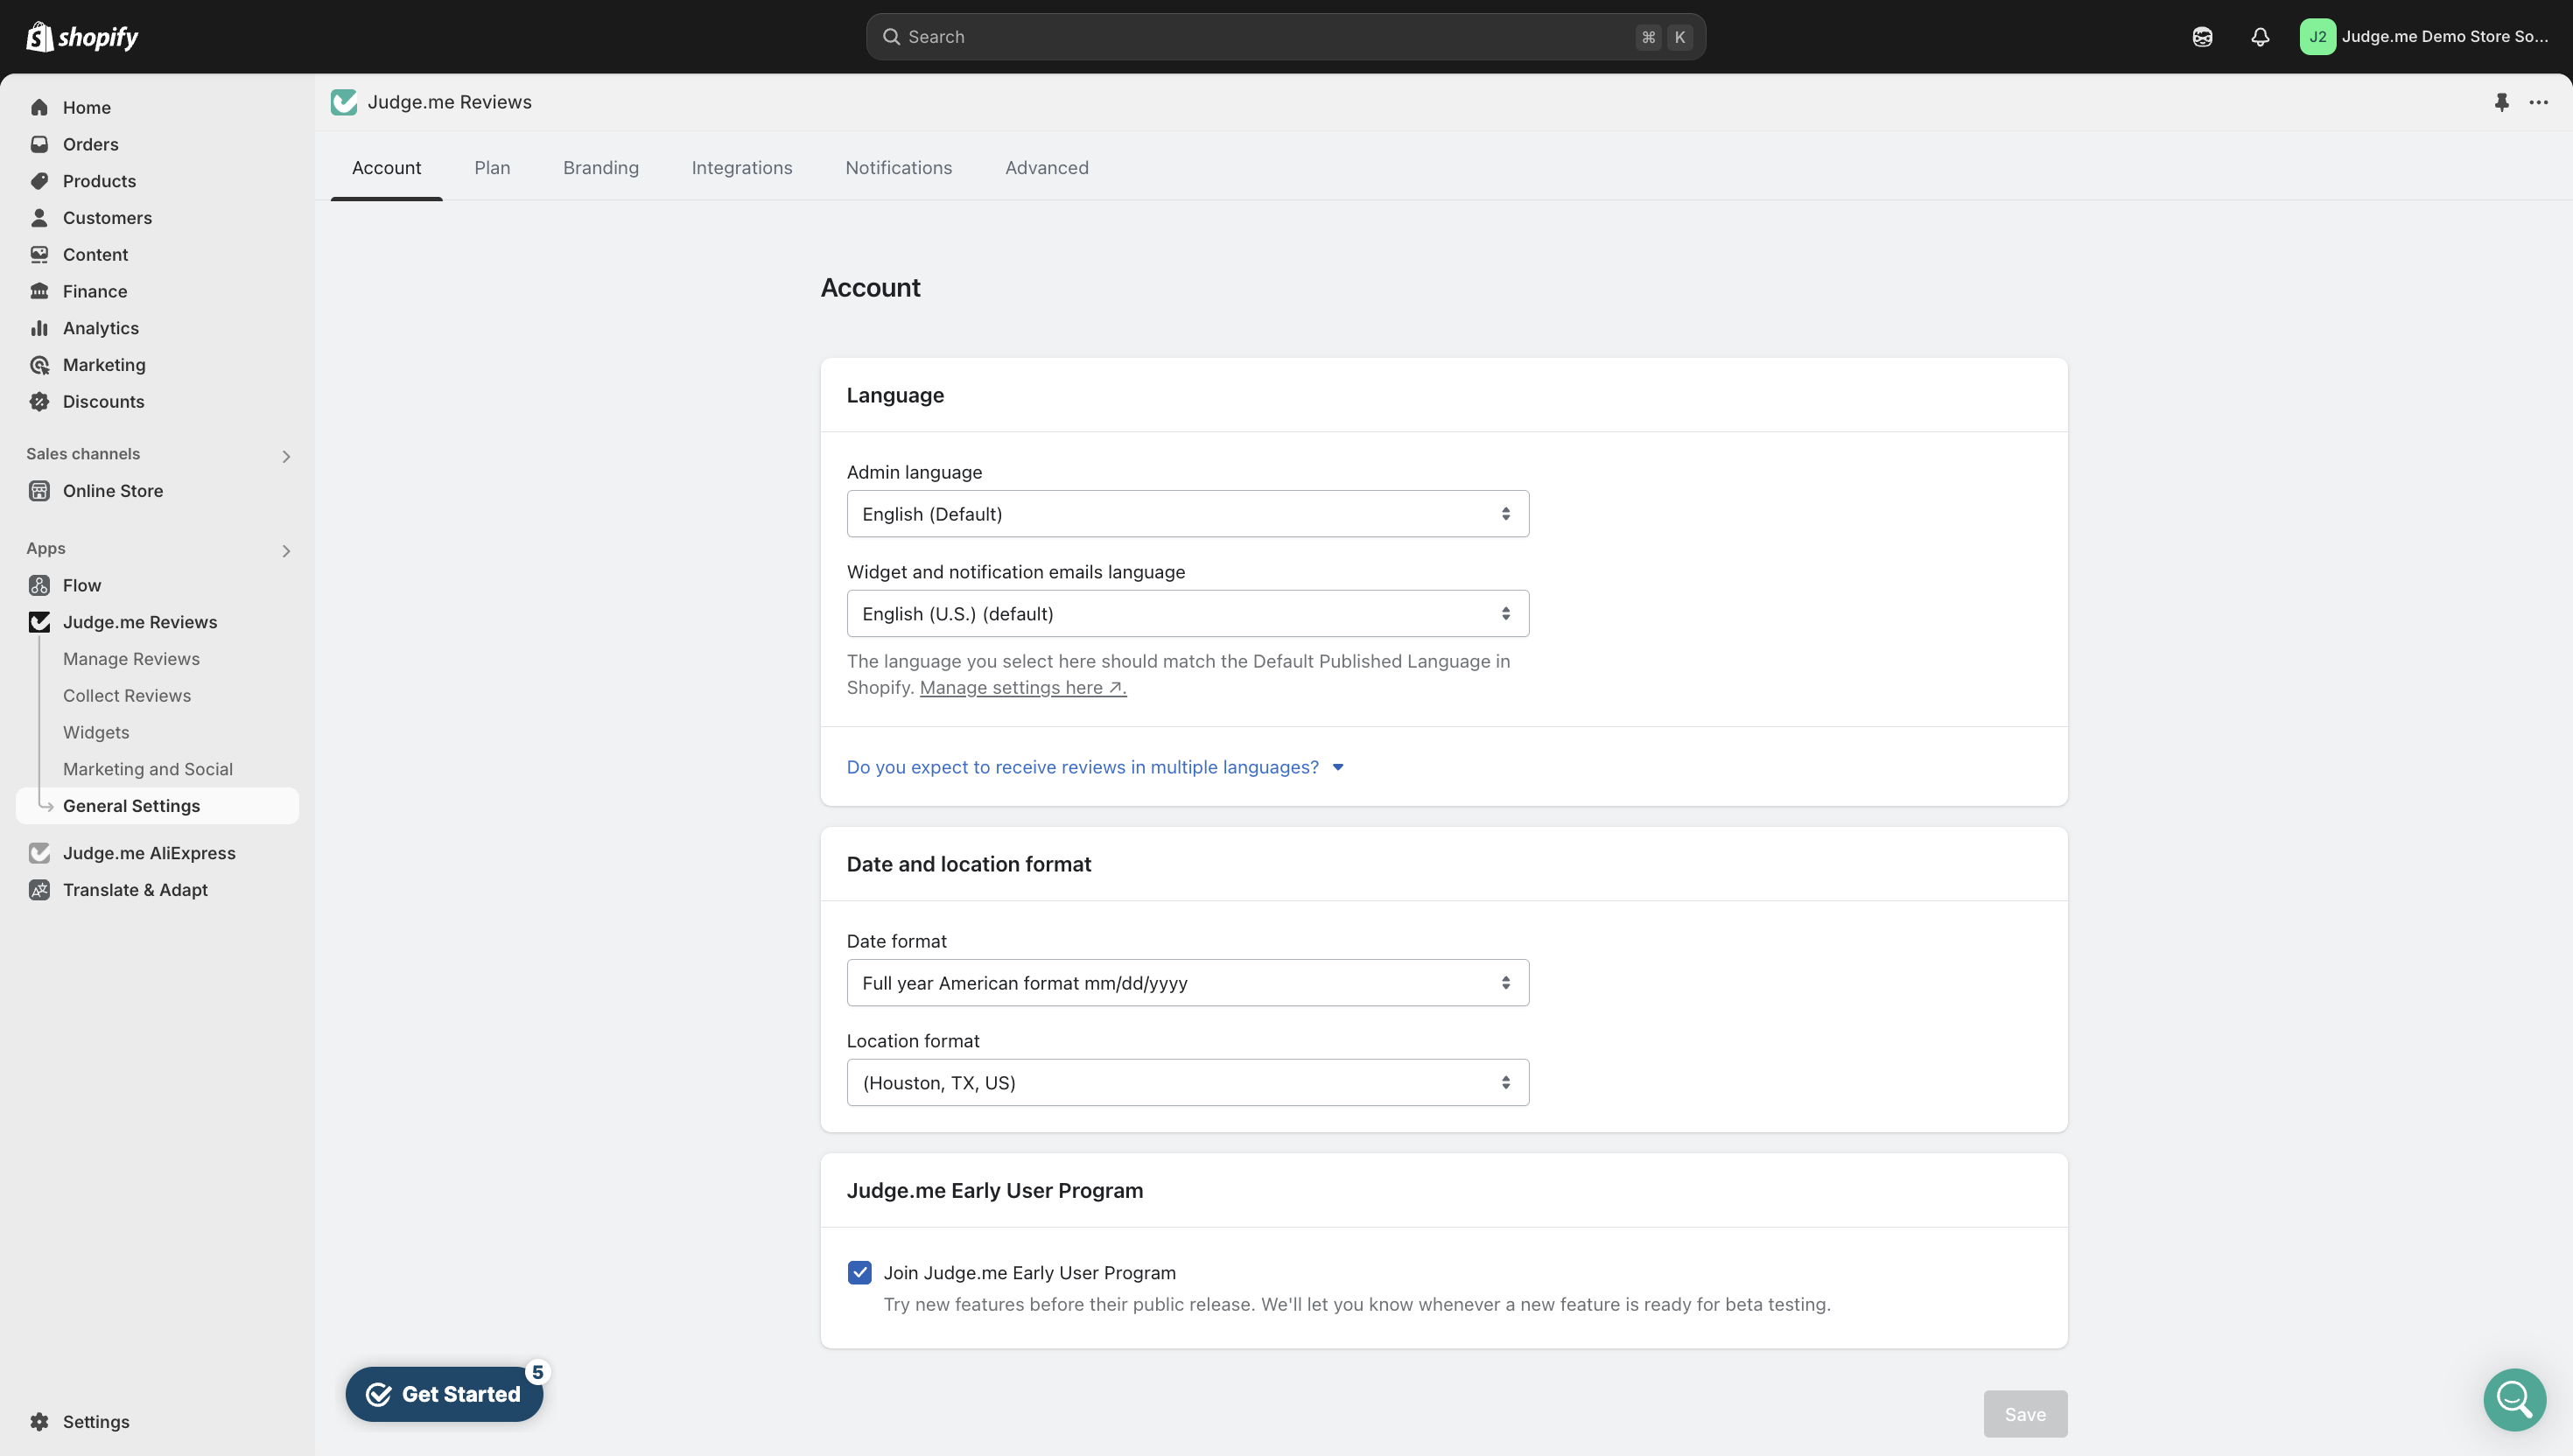Select General Settings in the sidebar
The image size is (2573, 1456).
158,806
